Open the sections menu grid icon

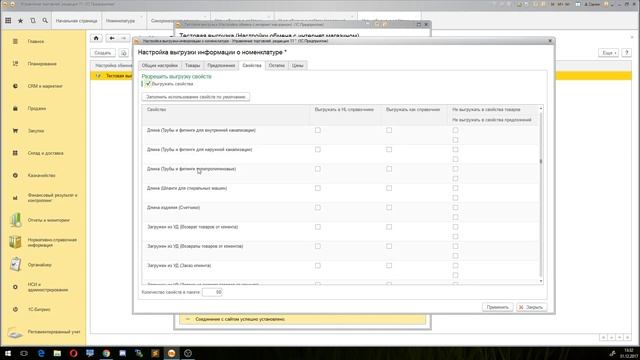coord(8,20)
